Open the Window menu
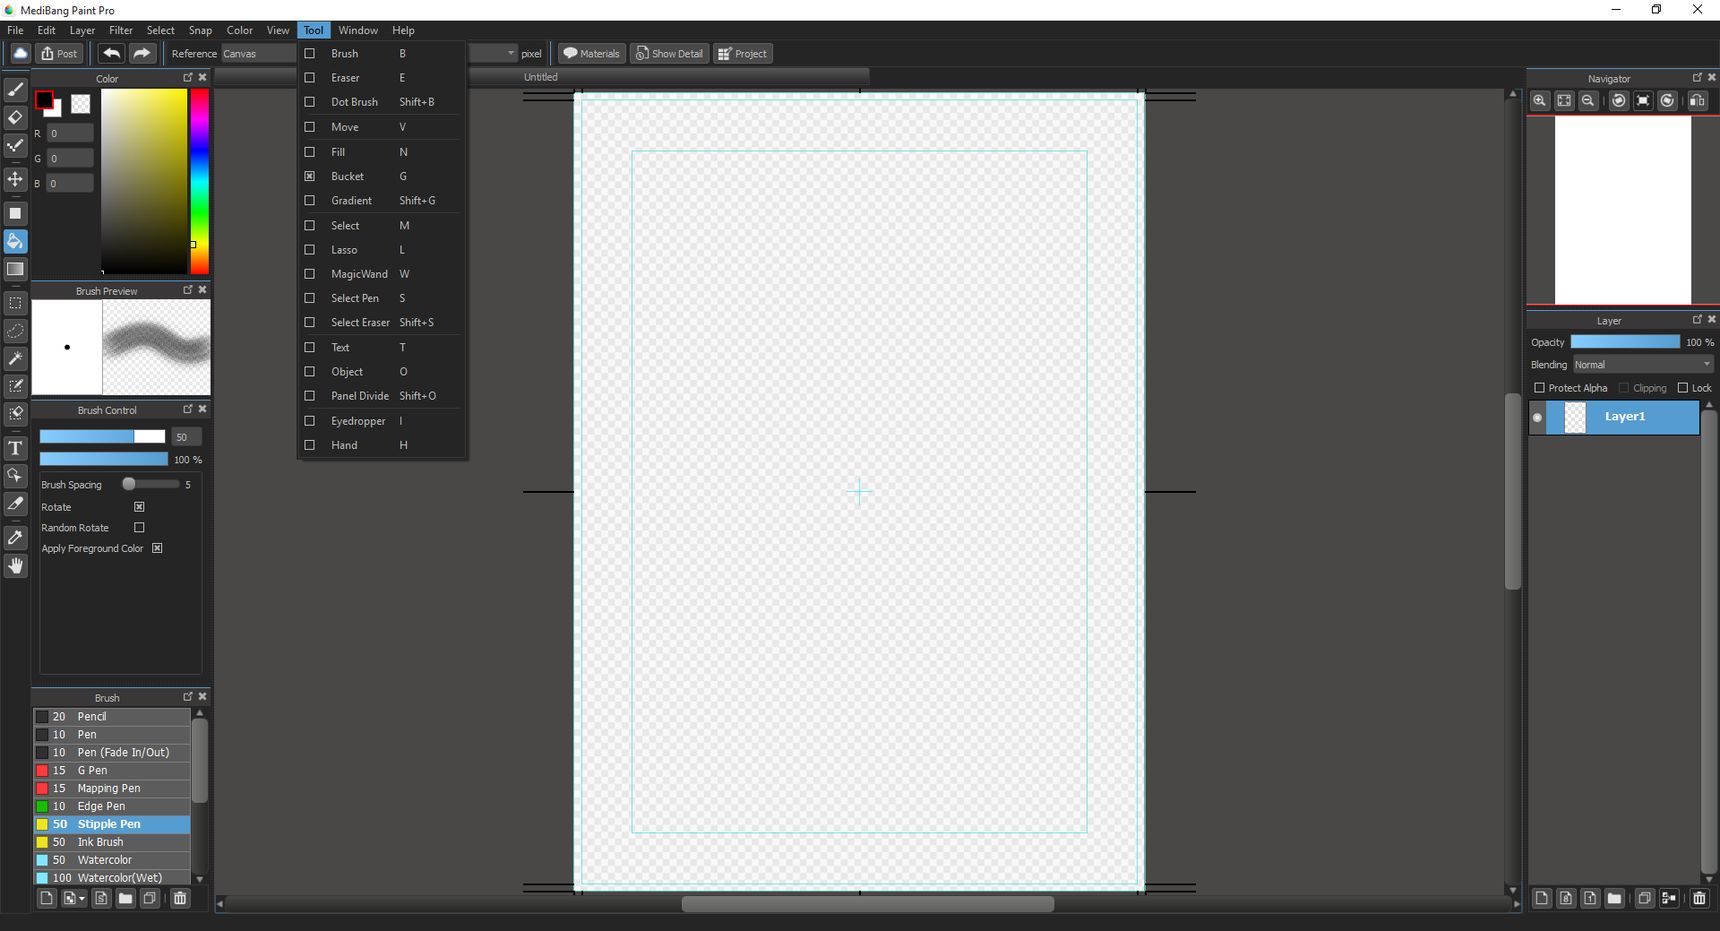The image size is (1720, 931). tap(358, 30)
